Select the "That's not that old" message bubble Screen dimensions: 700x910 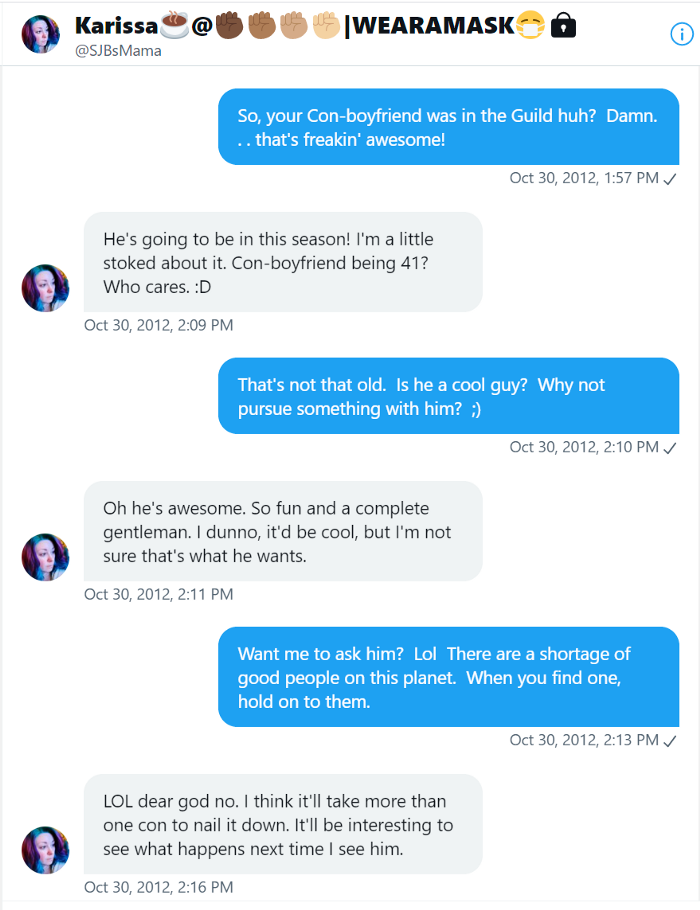[x=448, y=396]
